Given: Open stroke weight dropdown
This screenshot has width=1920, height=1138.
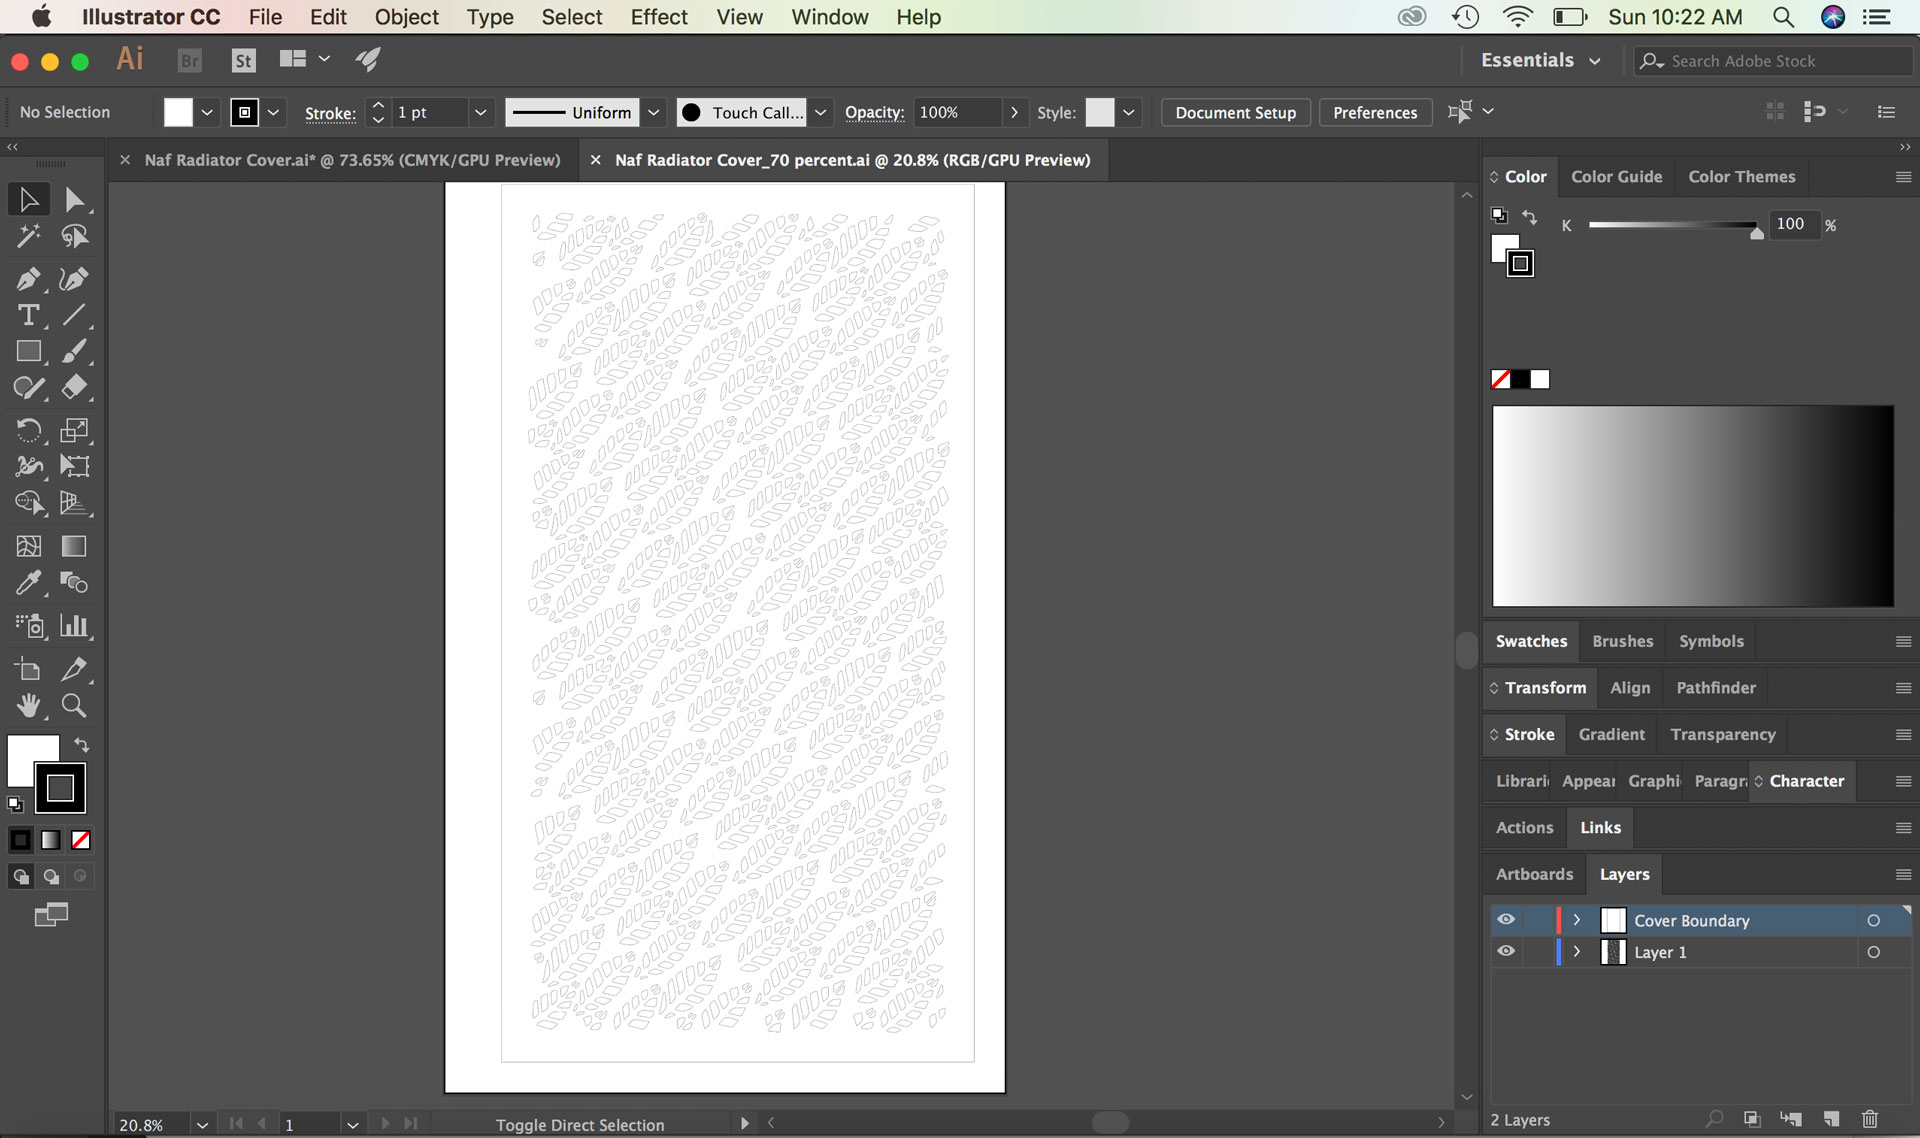Looking at the screenshot, I should pyautogui.click(x=480, y=112).
